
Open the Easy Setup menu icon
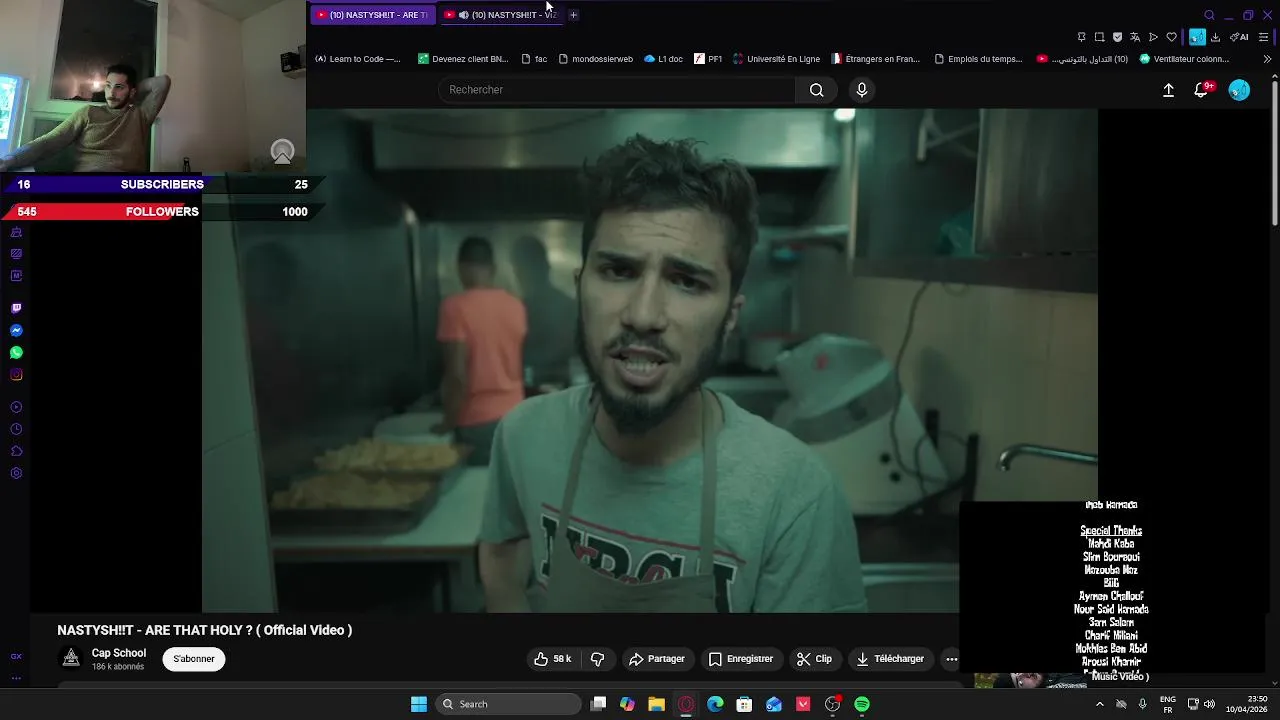tap(1264, 37)
